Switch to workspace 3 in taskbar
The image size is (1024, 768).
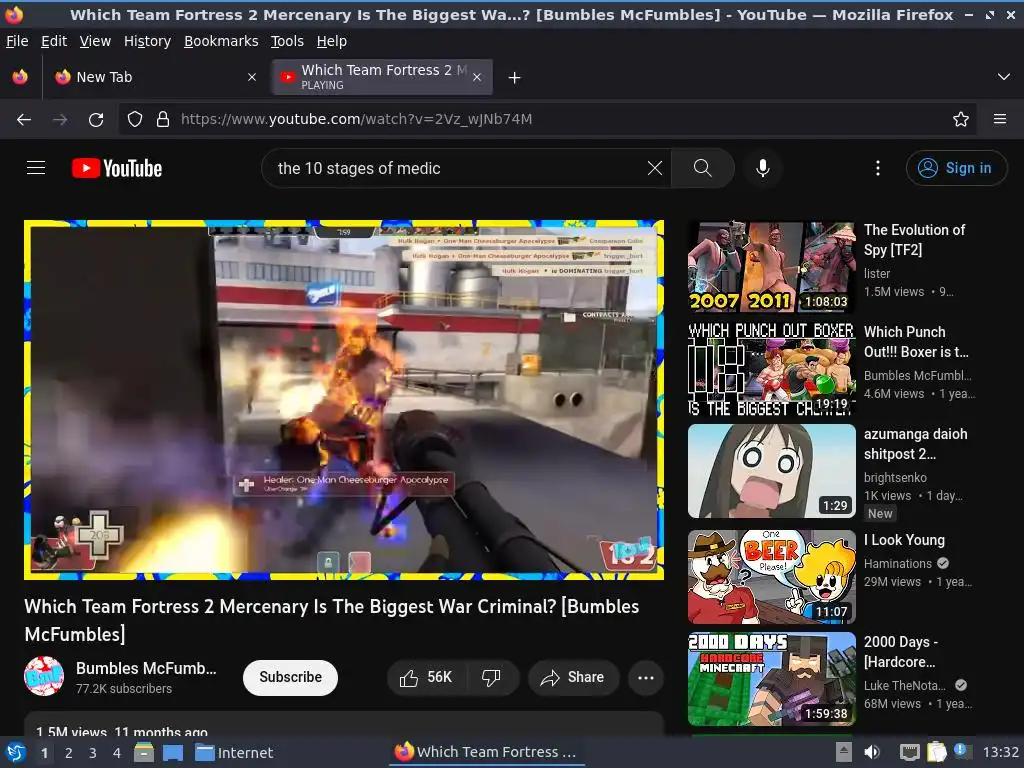[93, 753]
